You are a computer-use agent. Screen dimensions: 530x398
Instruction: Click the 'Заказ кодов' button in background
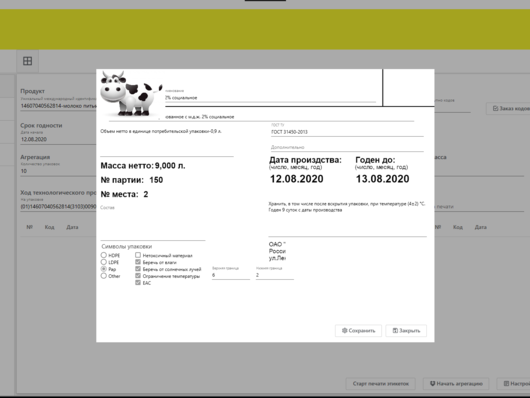[x=508, y=109]
